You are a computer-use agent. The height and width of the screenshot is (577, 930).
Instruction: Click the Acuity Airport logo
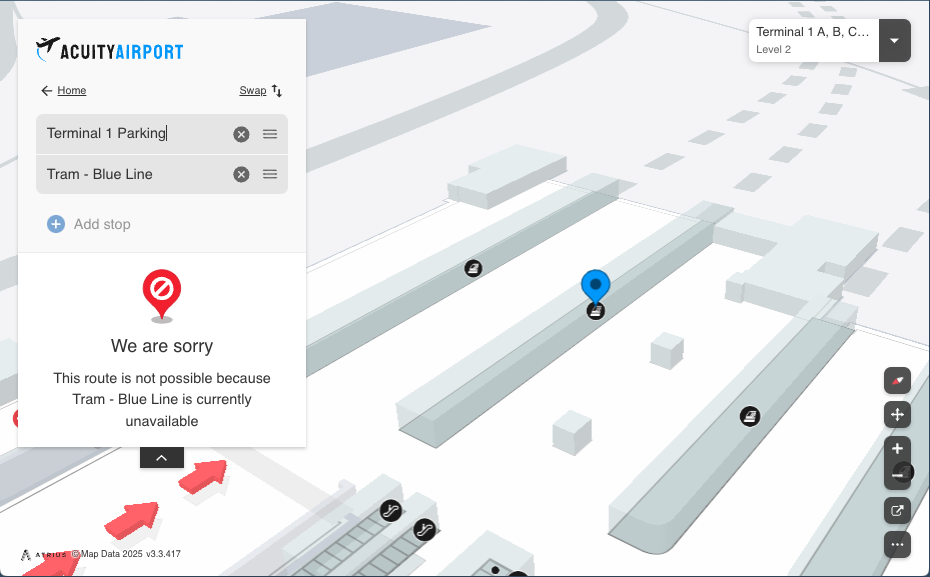tap(110, 50)
